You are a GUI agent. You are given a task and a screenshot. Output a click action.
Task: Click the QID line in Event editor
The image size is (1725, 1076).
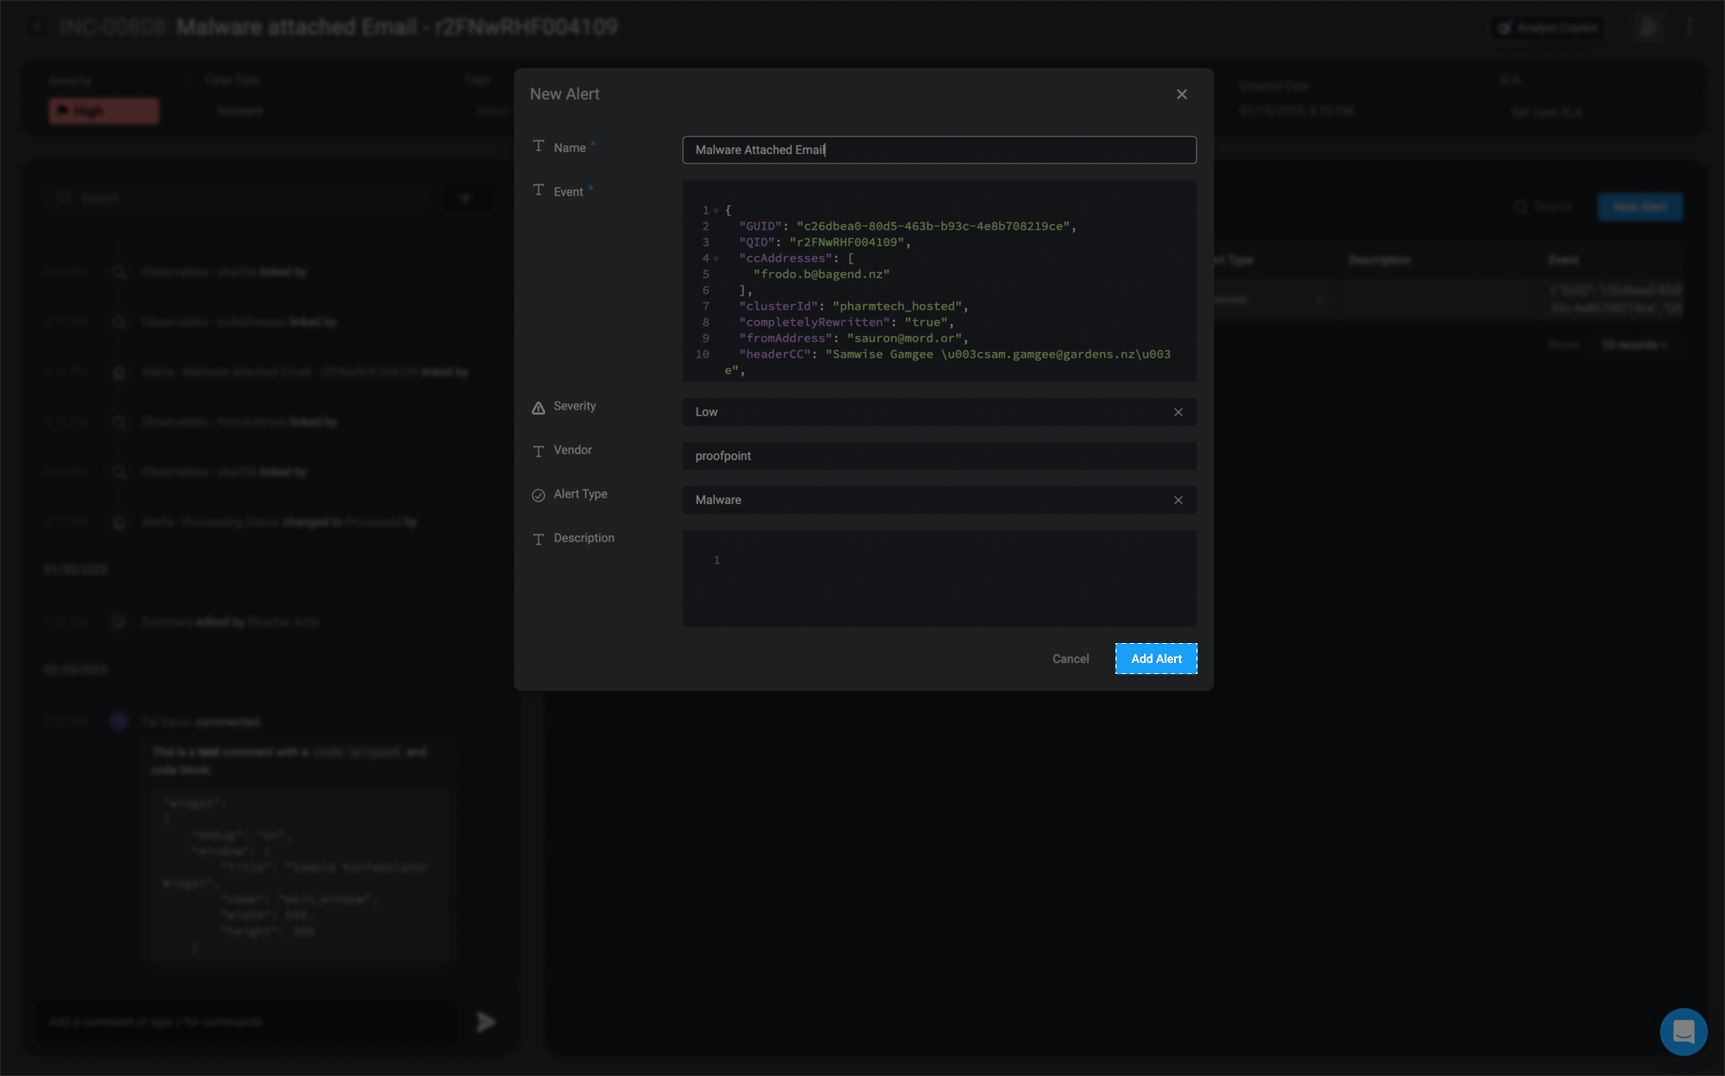(x=825, y=242)
